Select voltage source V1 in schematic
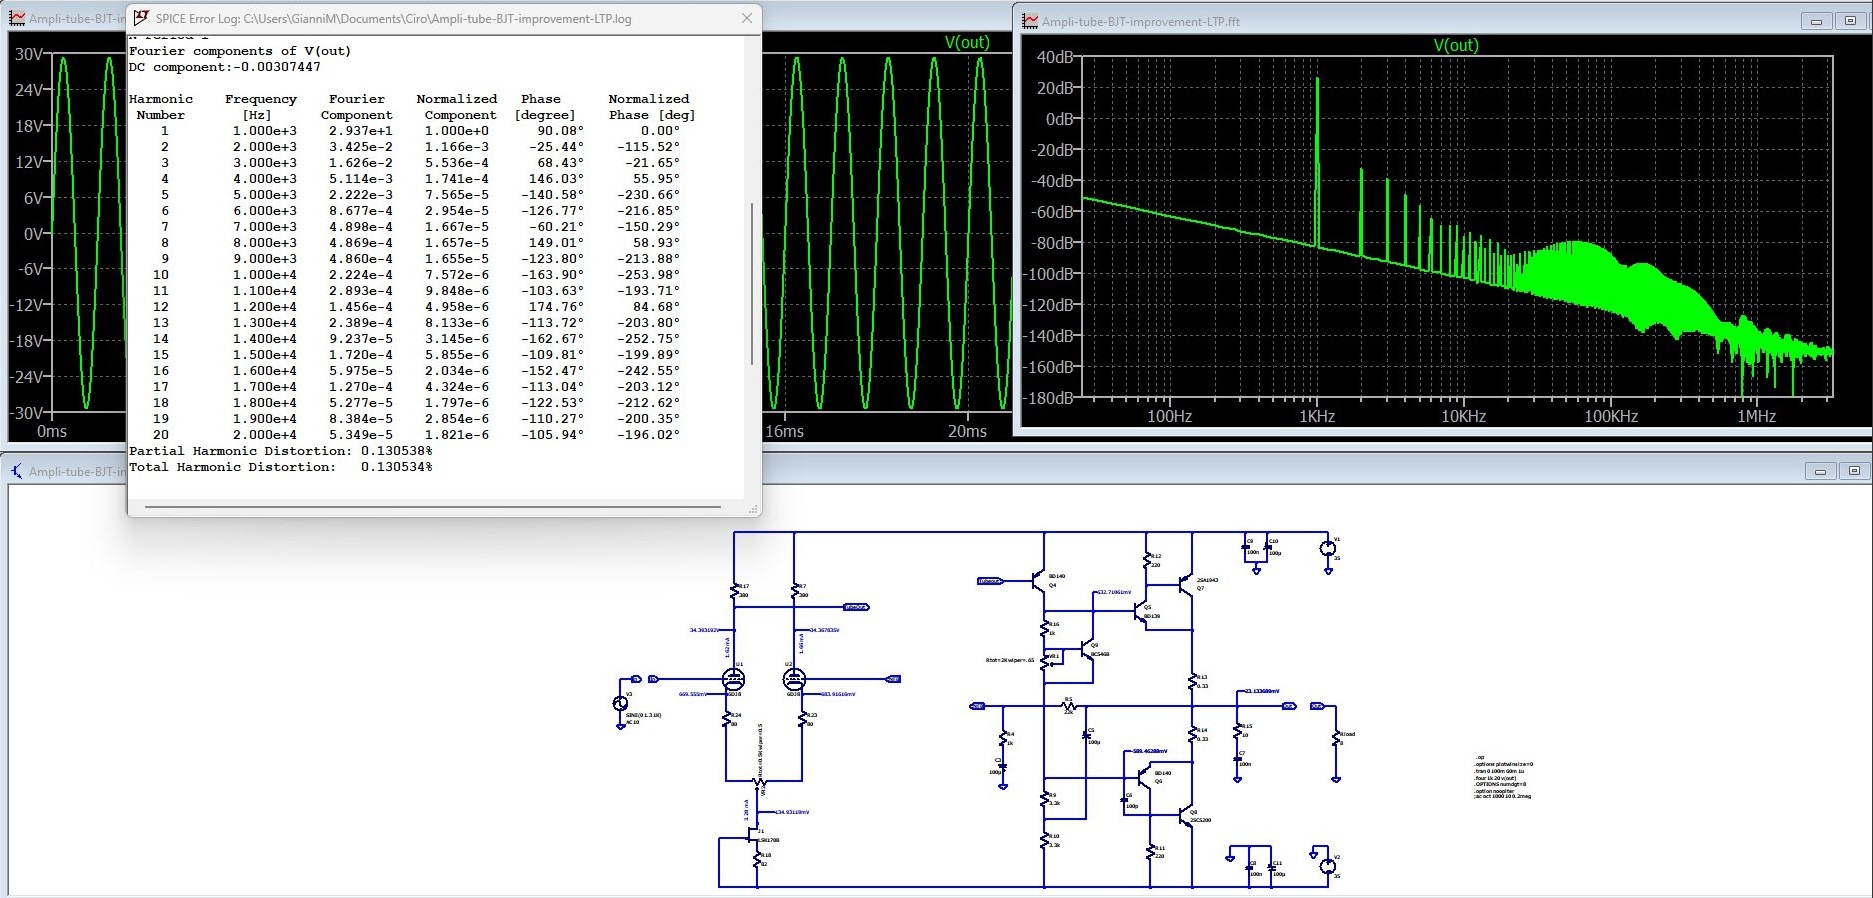 click(x=1328, y=548)
